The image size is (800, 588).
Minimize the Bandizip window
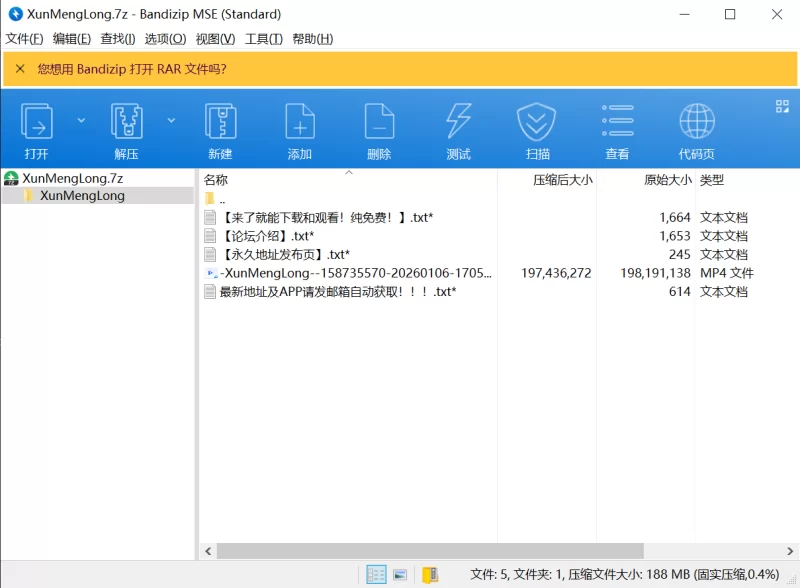pyautogui.click(x=684, y=14)
